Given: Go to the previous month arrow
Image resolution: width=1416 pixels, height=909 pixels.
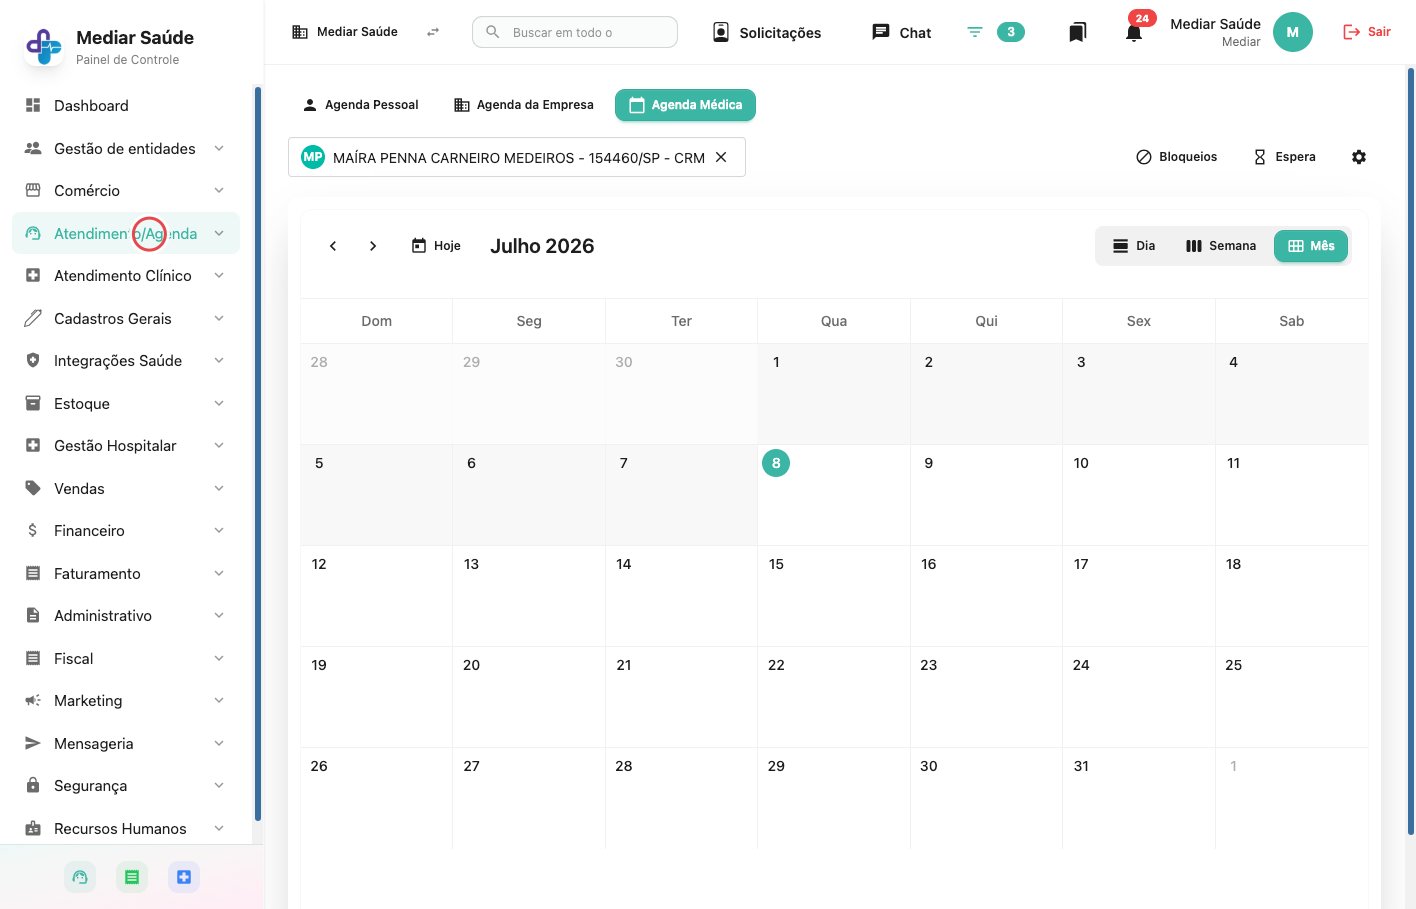Looking at the screenshot, I should tap(333, 246).
